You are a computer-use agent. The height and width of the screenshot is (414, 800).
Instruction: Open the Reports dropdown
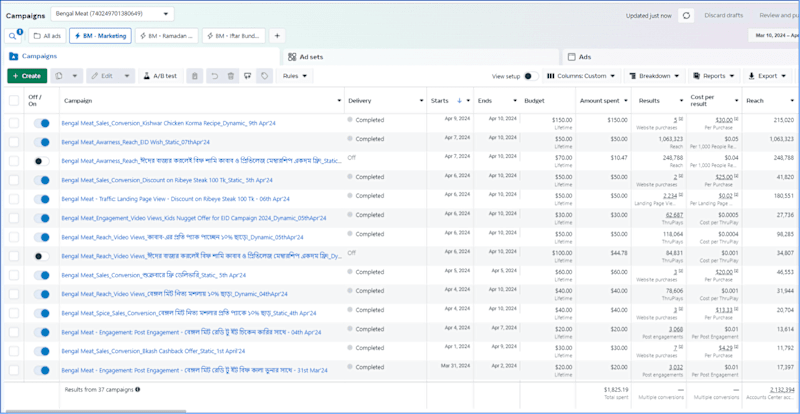(x=714, y=76)
